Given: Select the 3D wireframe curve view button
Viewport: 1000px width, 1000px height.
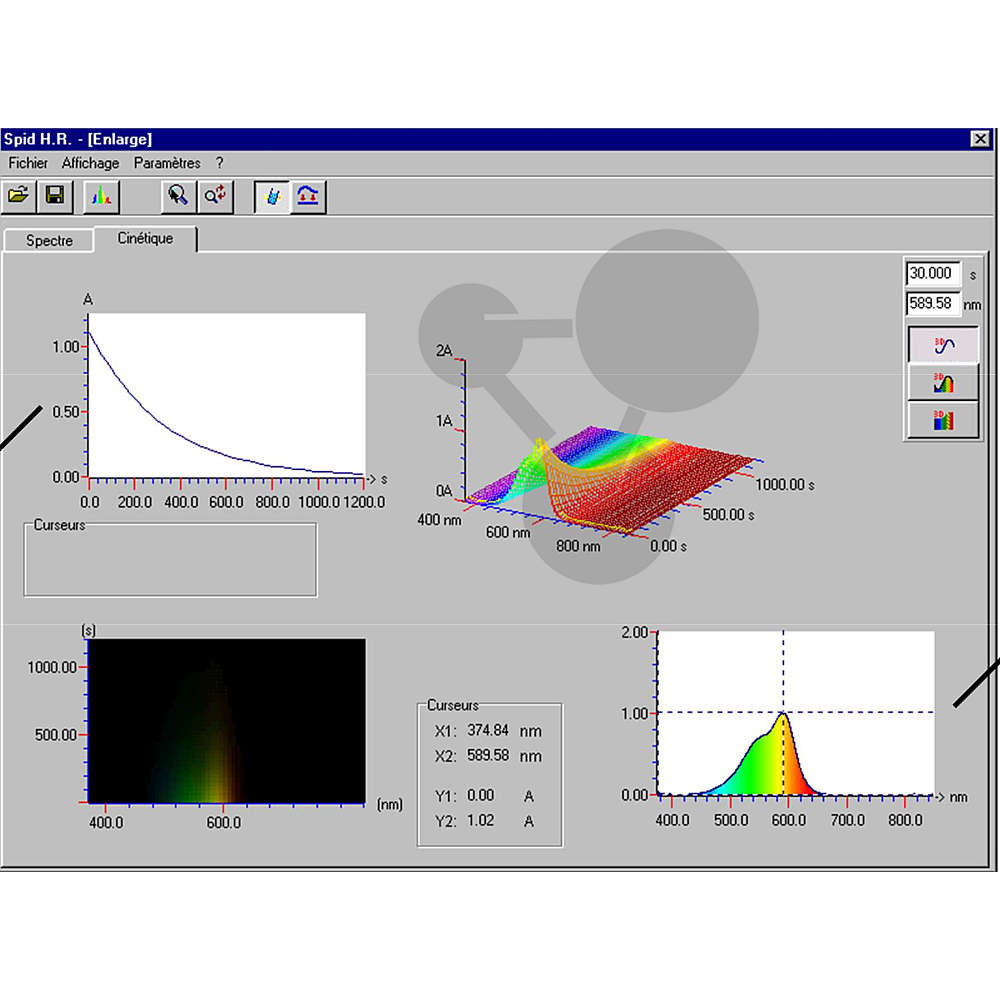Looking at the screenshot, I should click(943, 345).
